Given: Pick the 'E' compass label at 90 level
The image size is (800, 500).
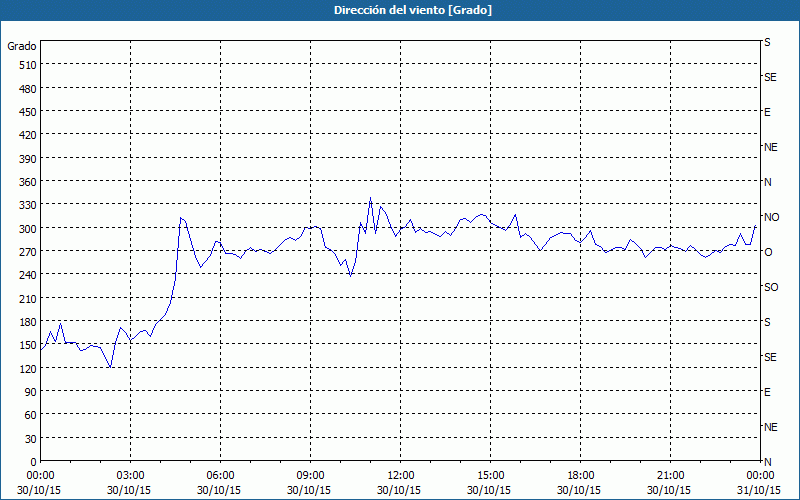Looking at the screenshot, I should 767,392.
